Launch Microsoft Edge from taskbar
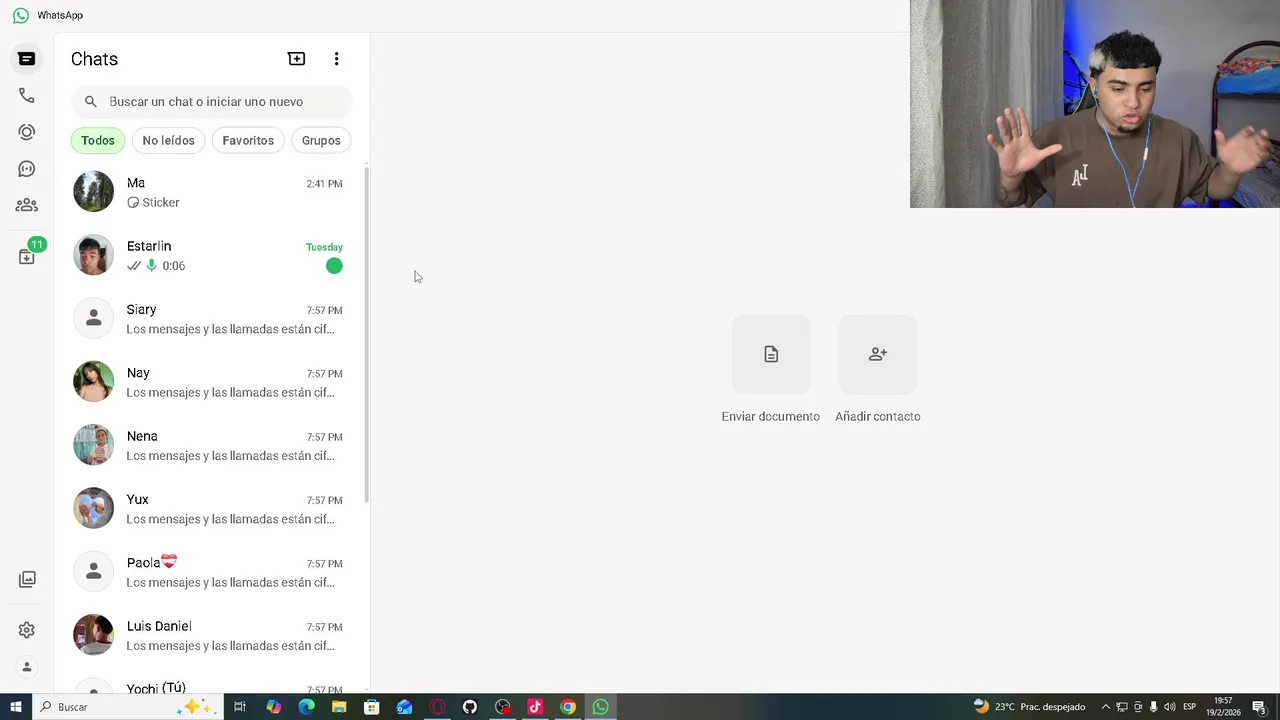The height and width of the screenshot is (720, 1280). coord(306,707)
